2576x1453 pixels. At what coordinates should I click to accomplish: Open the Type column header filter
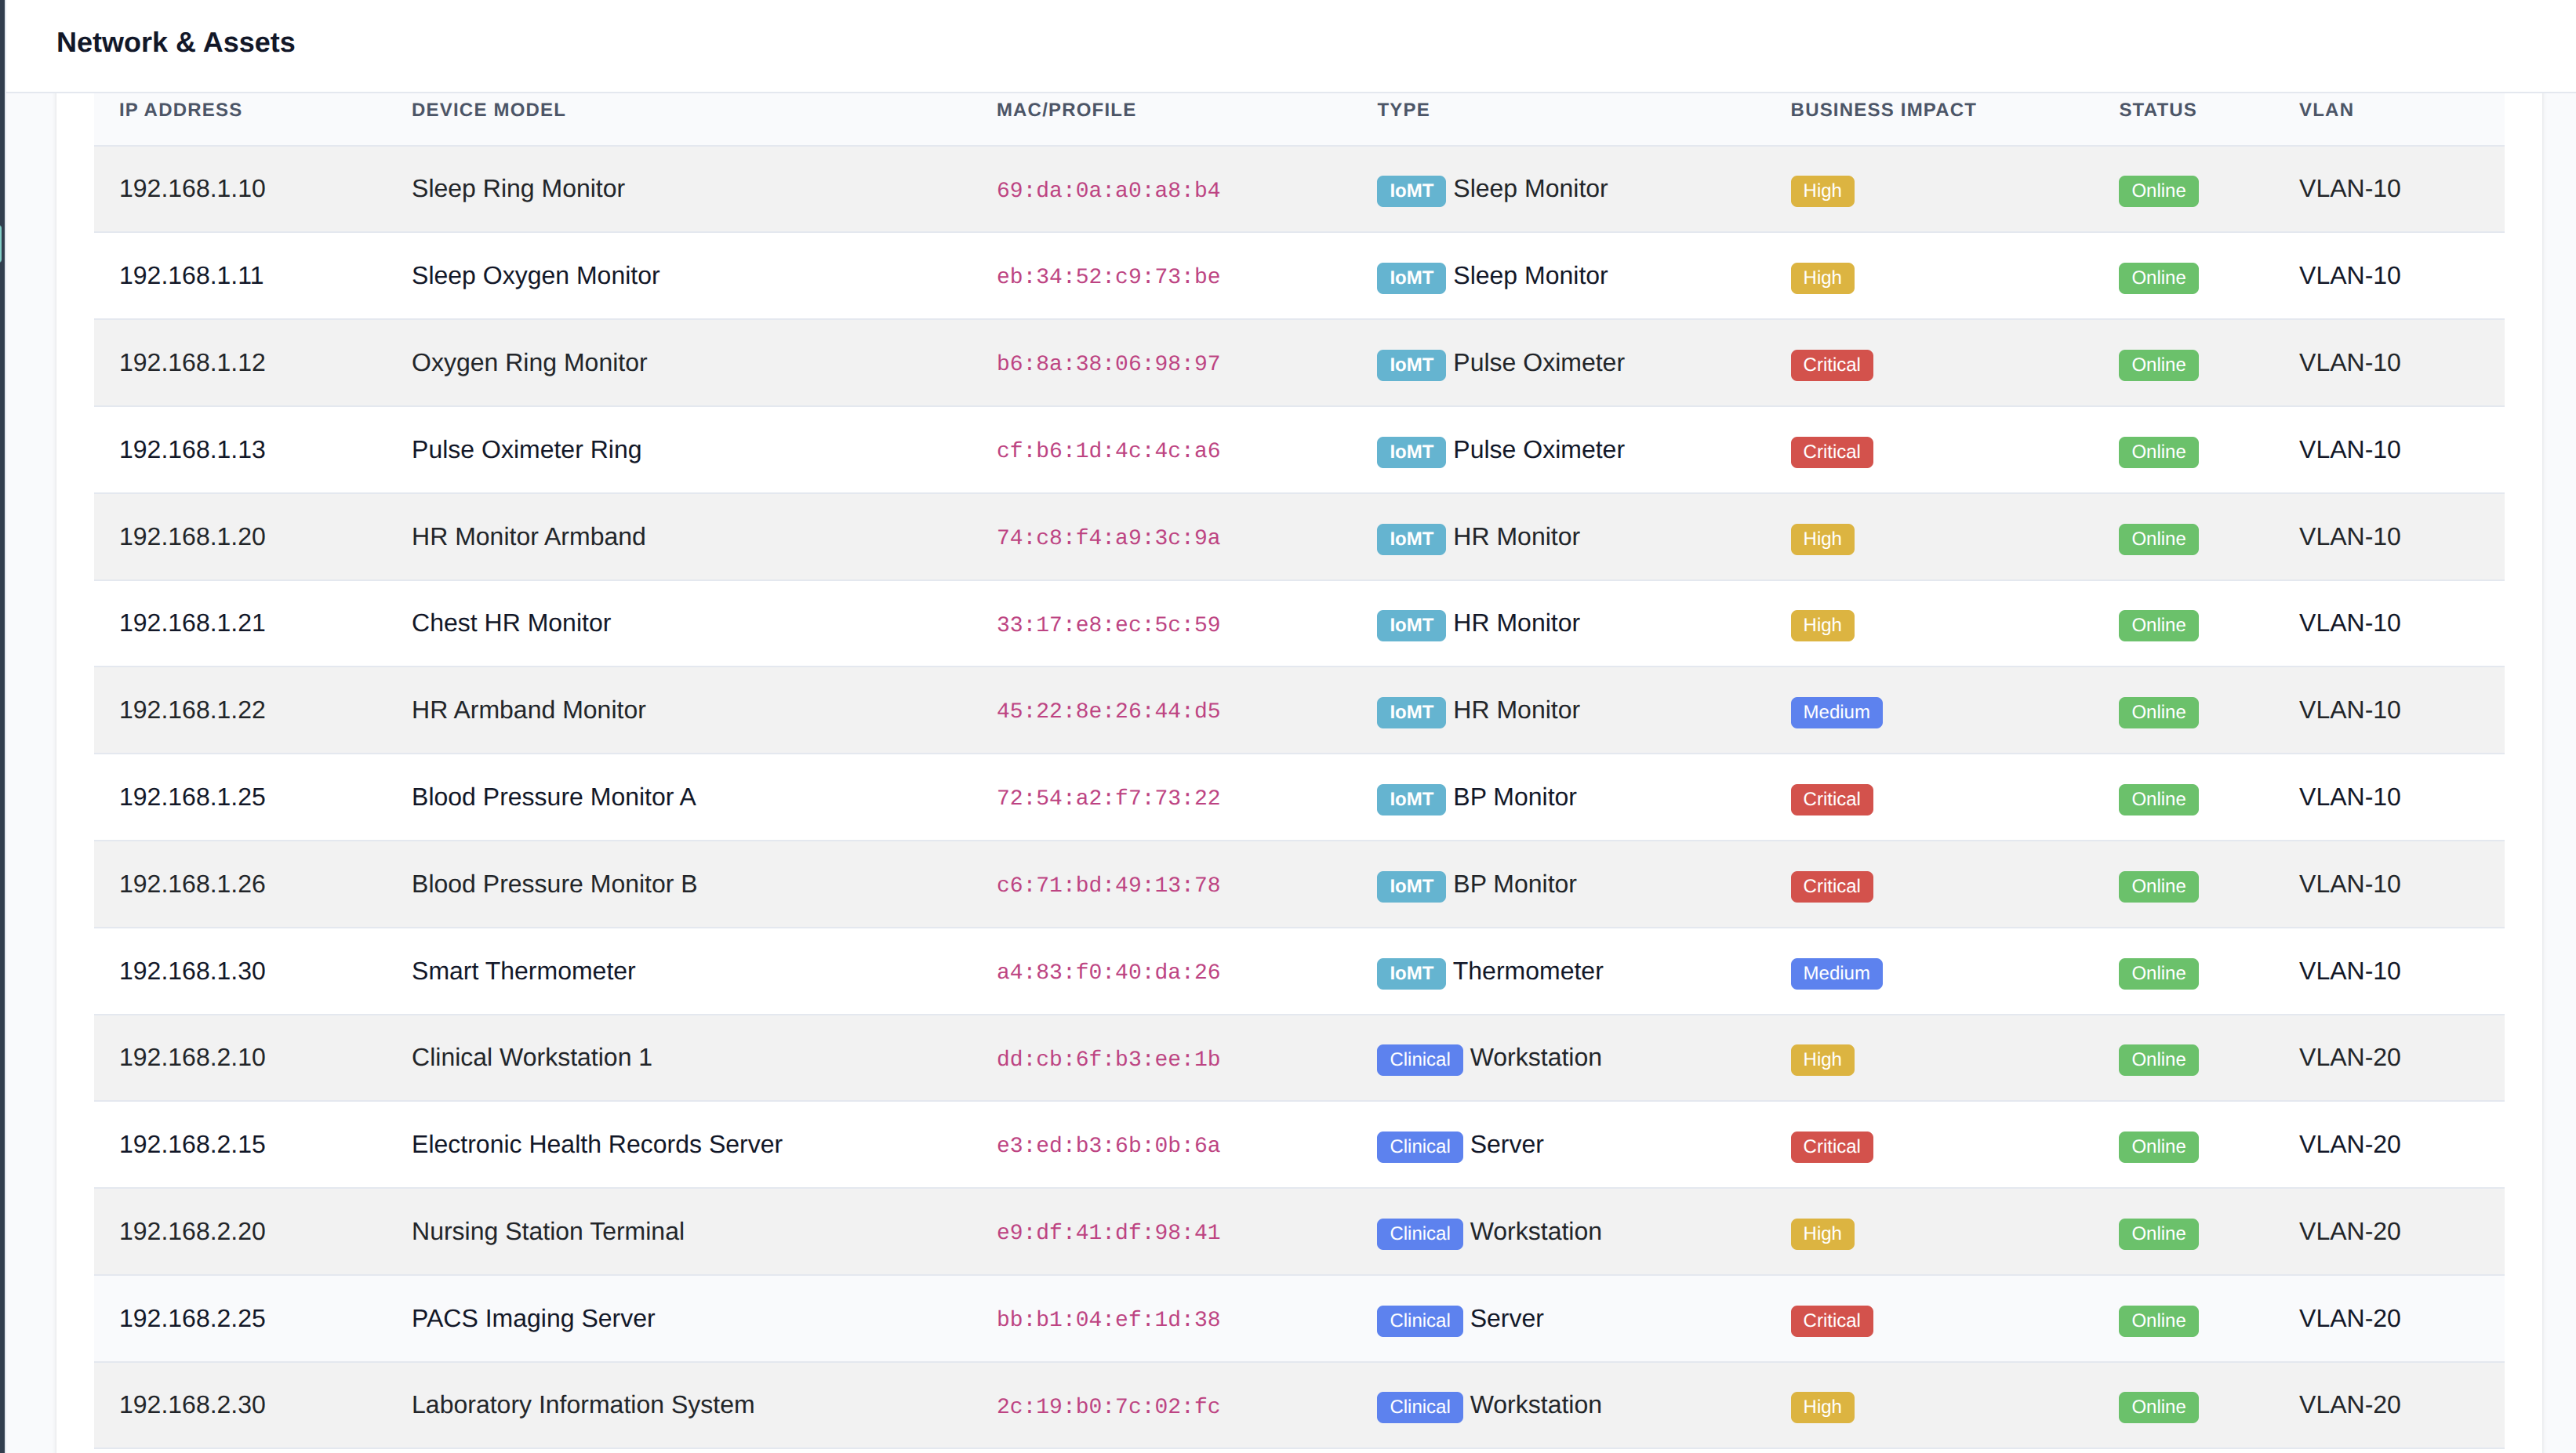[x=1403, y=110]
